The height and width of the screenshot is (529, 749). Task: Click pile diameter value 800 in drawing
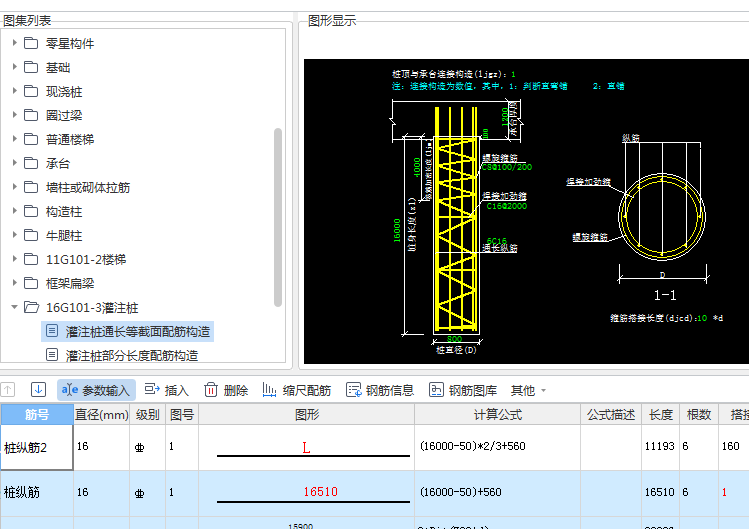click(x=454, y=339)
